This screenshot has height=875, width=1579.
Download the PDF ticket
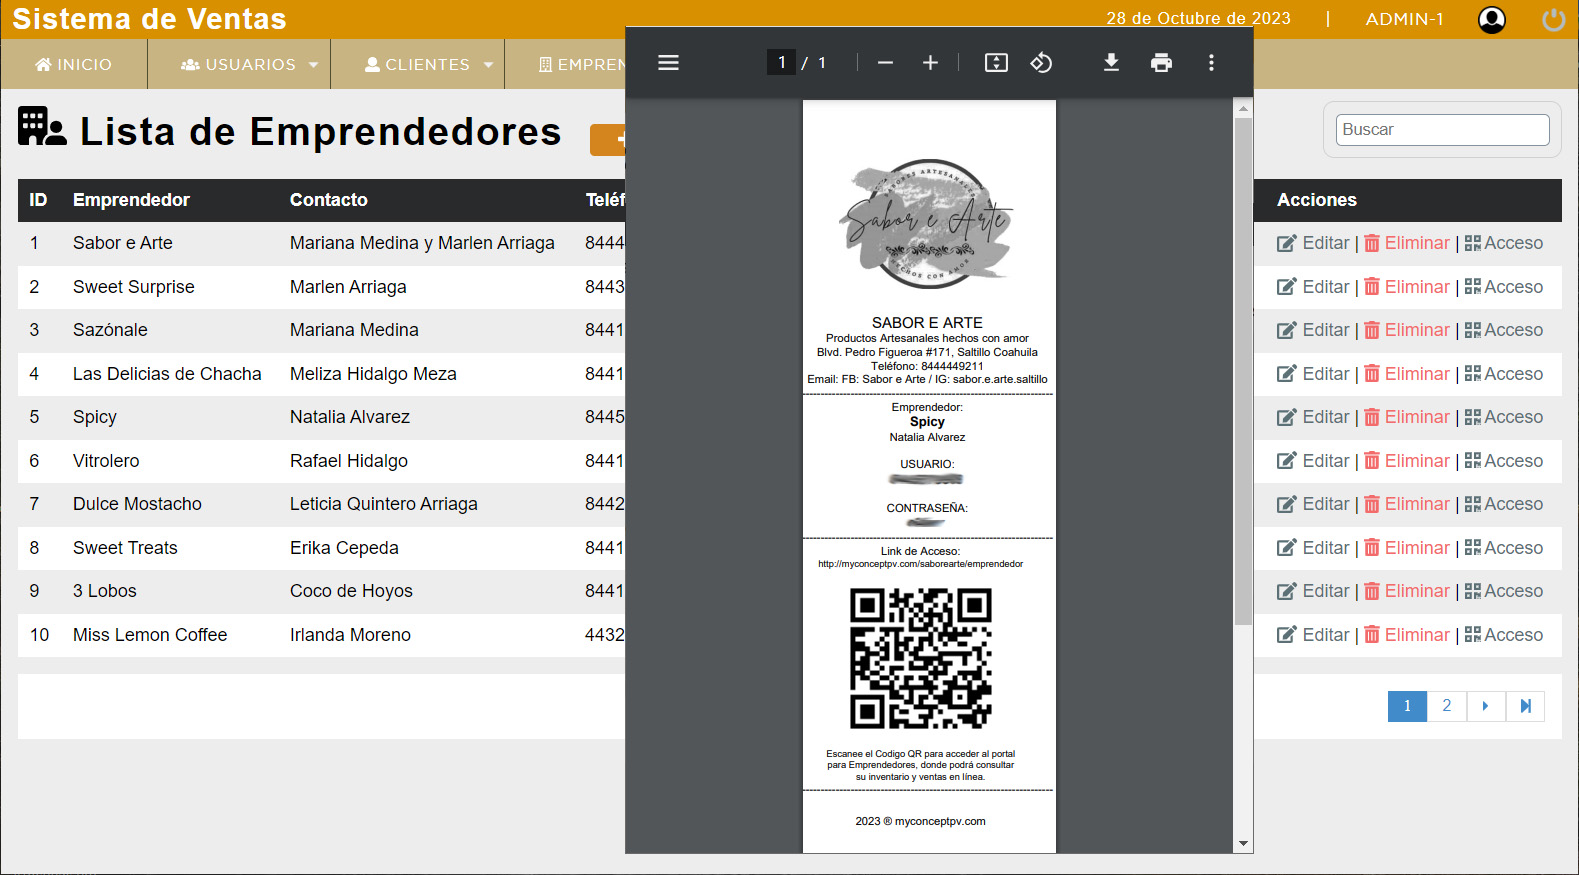pyautogui.click(x=1111, y=63)
